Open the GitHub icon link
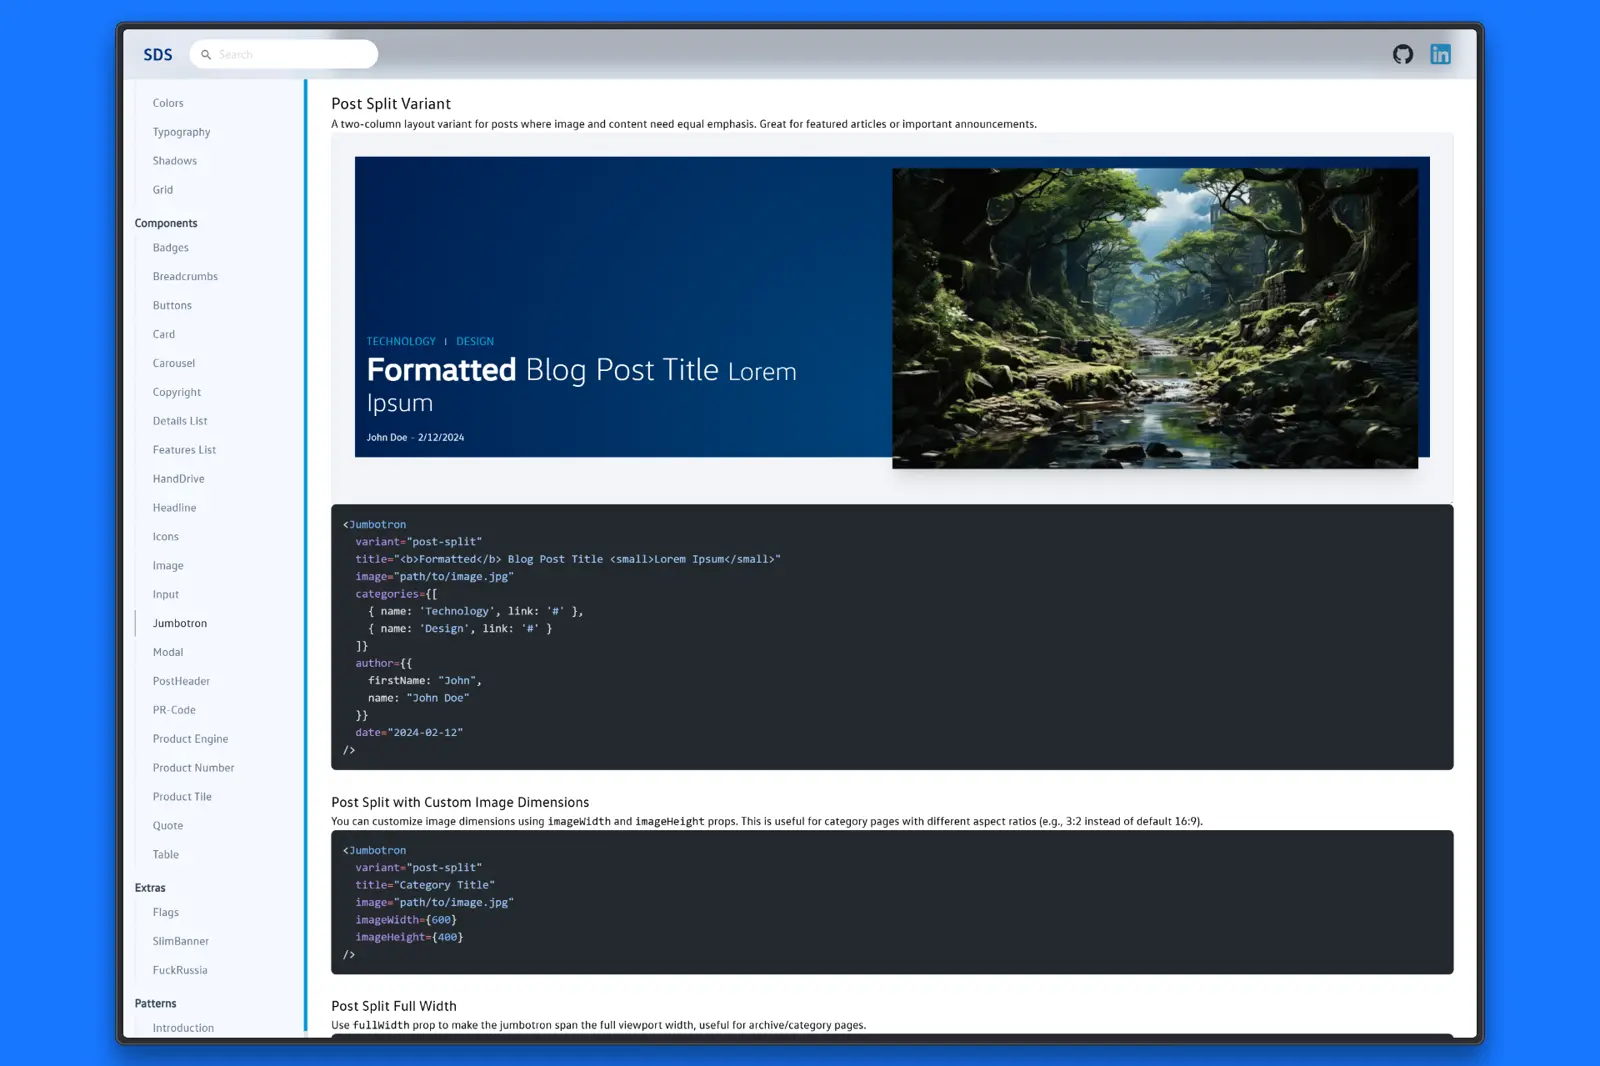 tap(1402, 55)
